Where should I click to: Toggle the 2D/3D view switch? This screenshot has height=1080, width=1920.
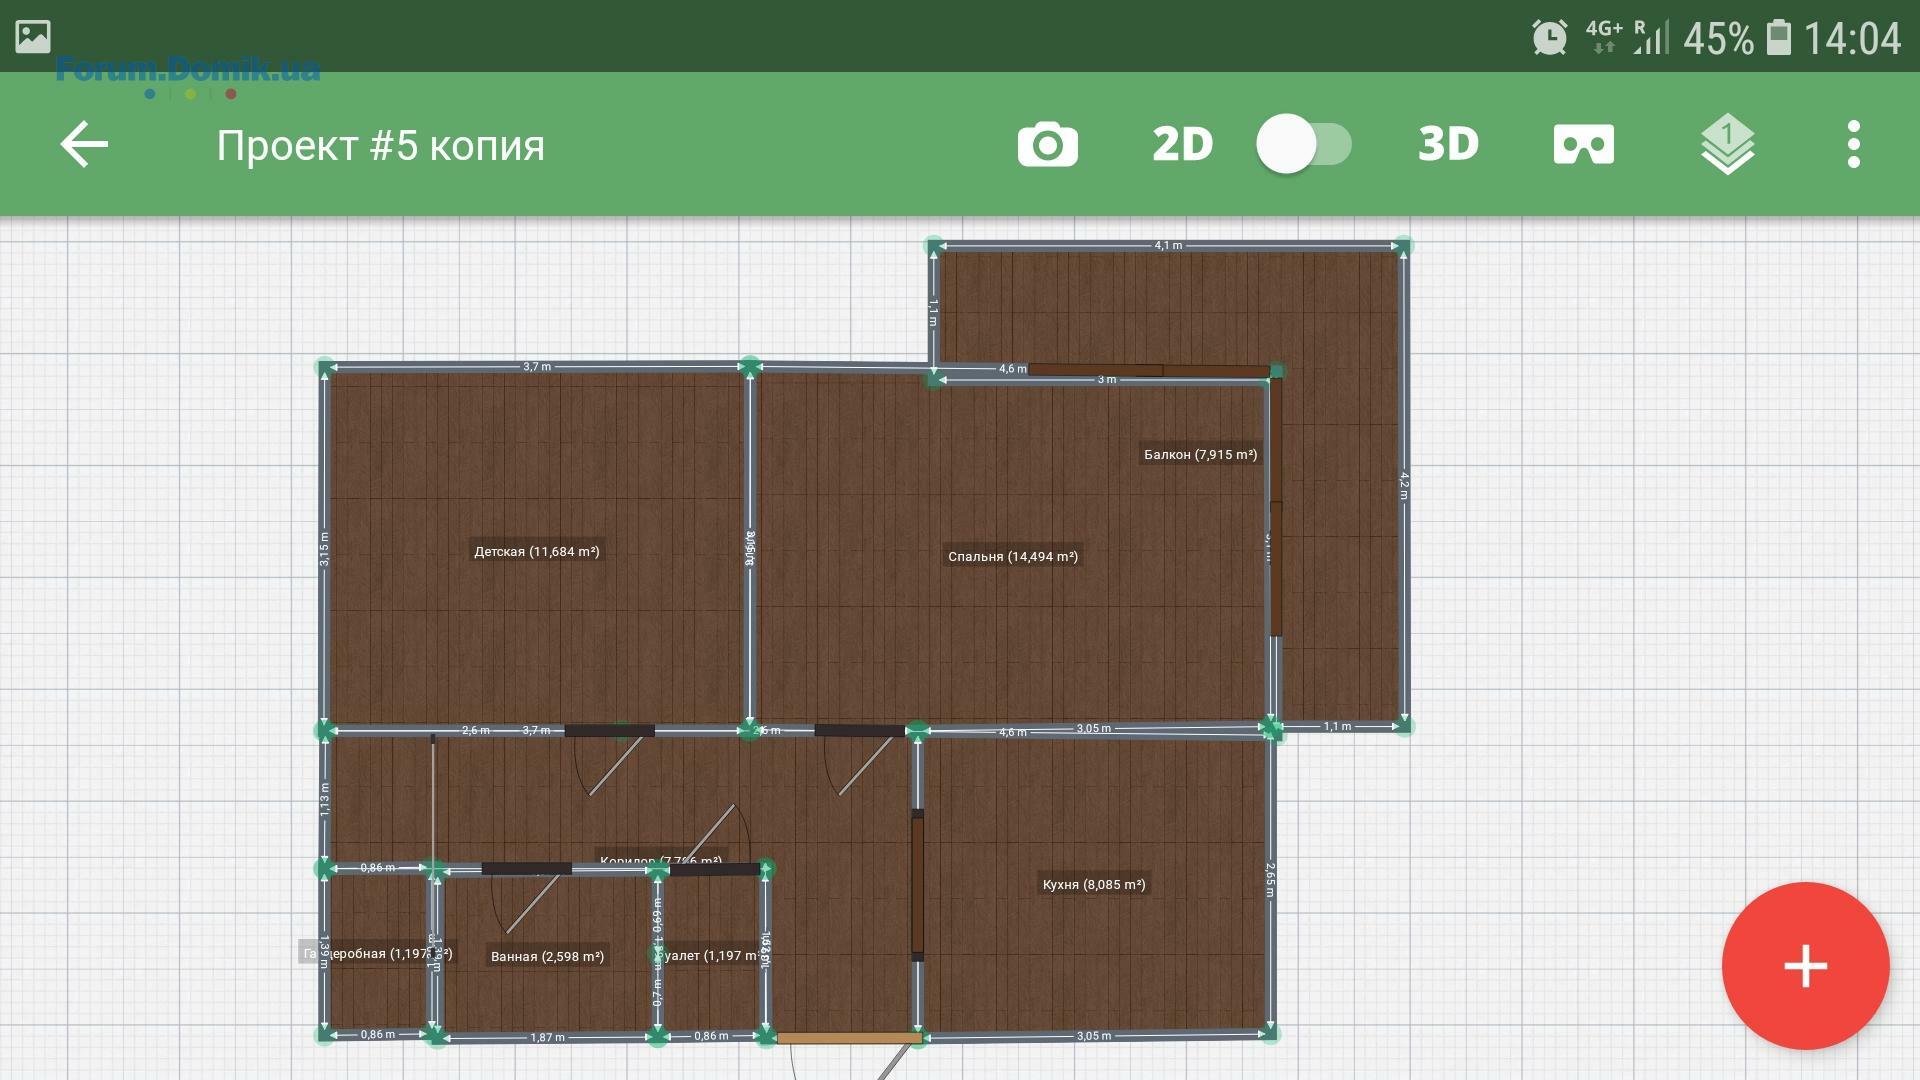pos(1304,144)
